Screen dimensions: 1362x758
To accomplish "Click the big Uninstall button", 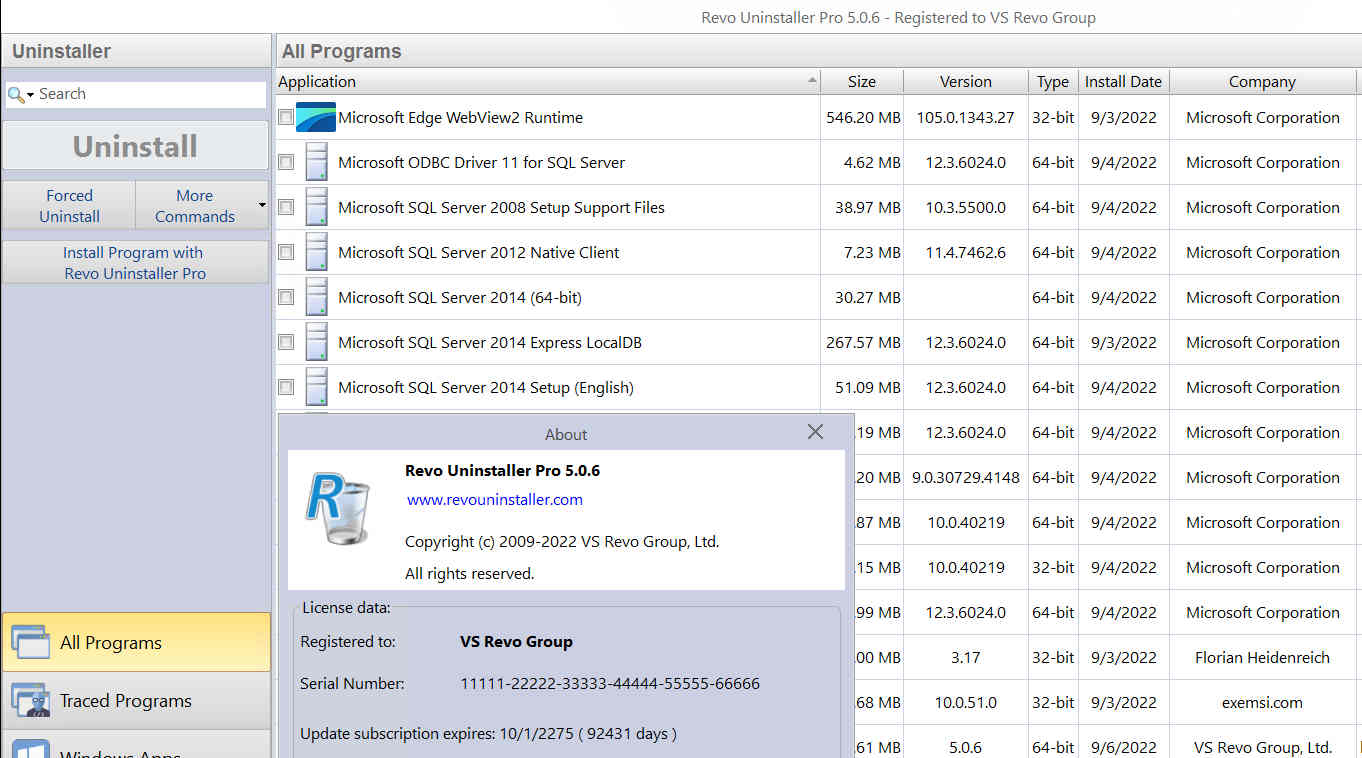I will click(x=135, y=146).
